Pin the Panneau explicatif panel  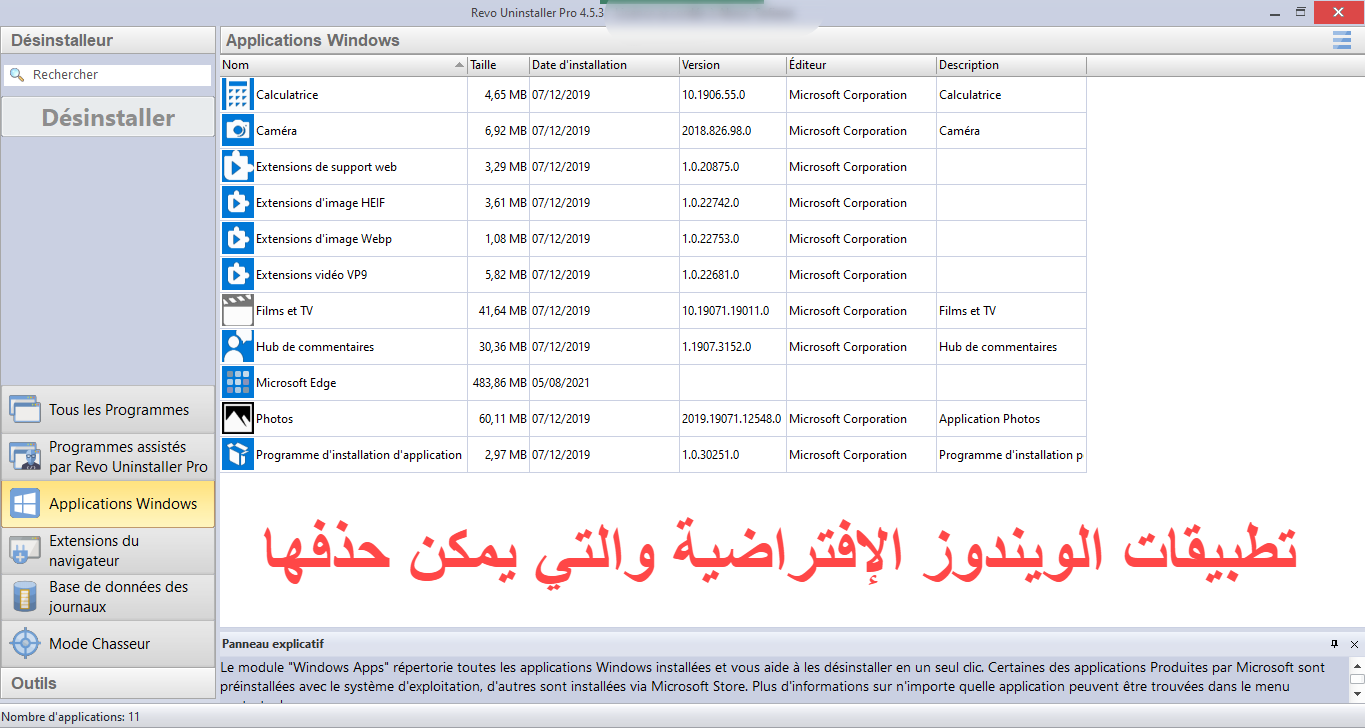[1334, 644]
